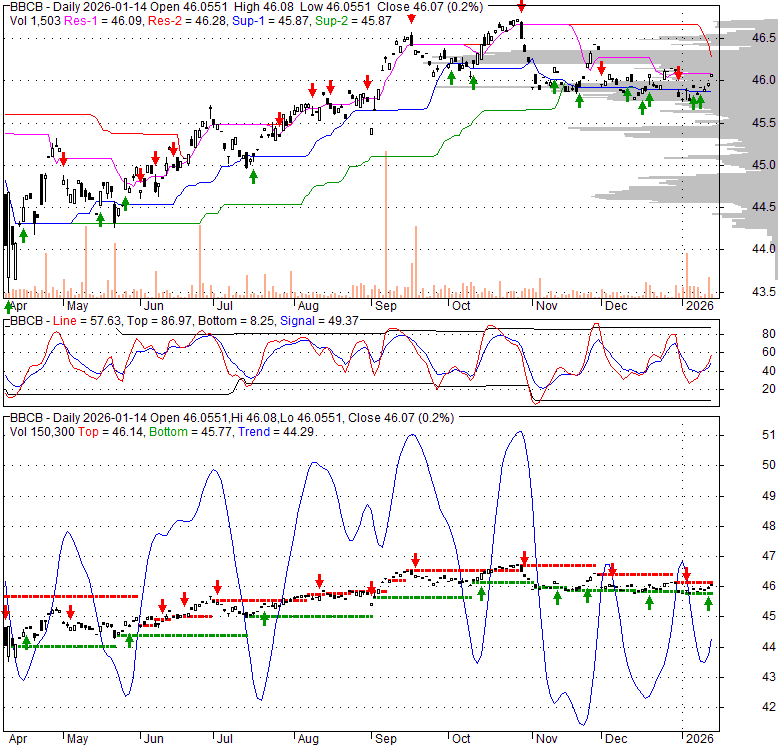Click the green up arrow below mid-July candles in the top chart
This screenshot has width=780, height=745.
point(253,176)
